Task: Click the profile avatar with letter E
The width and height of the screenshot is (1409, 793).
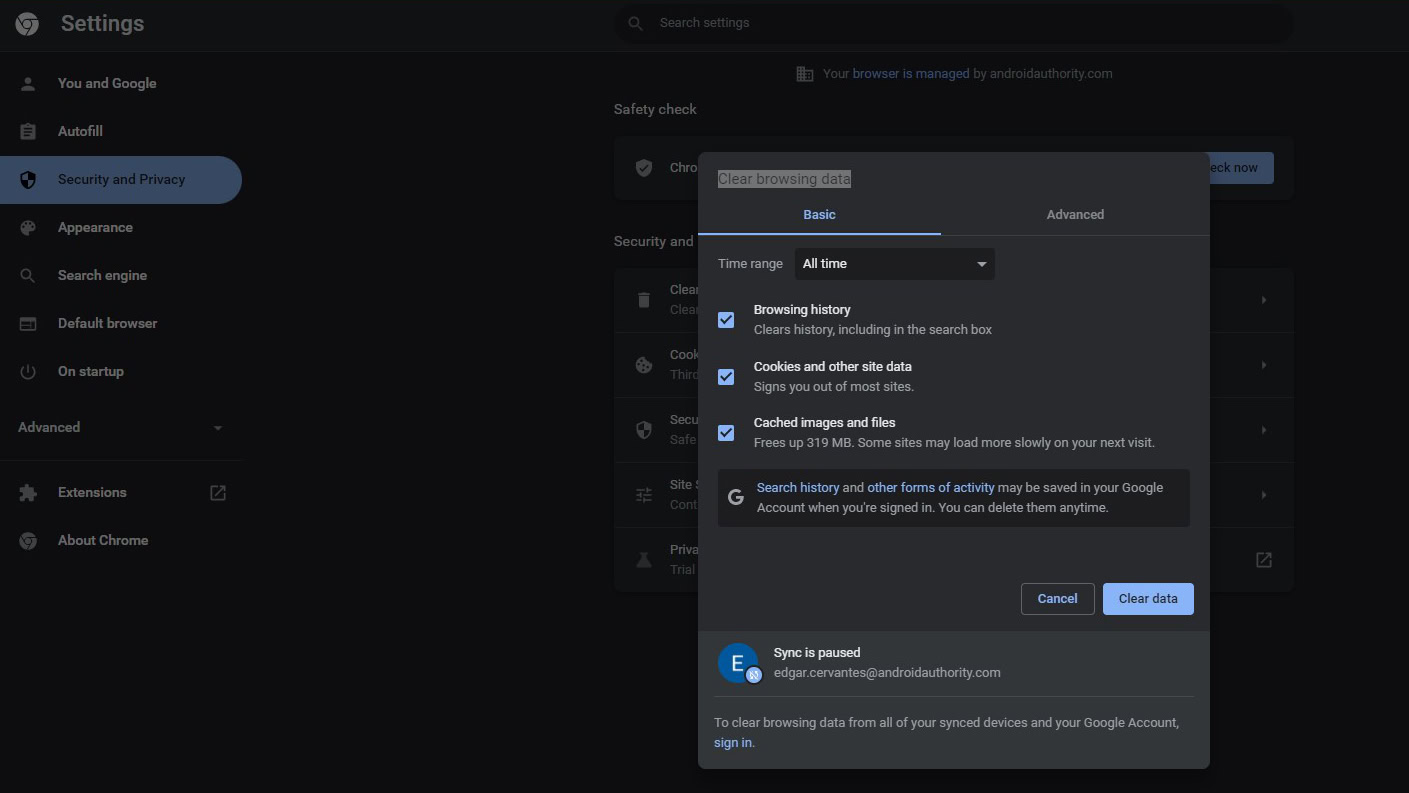Action: (x=738, y=663)
